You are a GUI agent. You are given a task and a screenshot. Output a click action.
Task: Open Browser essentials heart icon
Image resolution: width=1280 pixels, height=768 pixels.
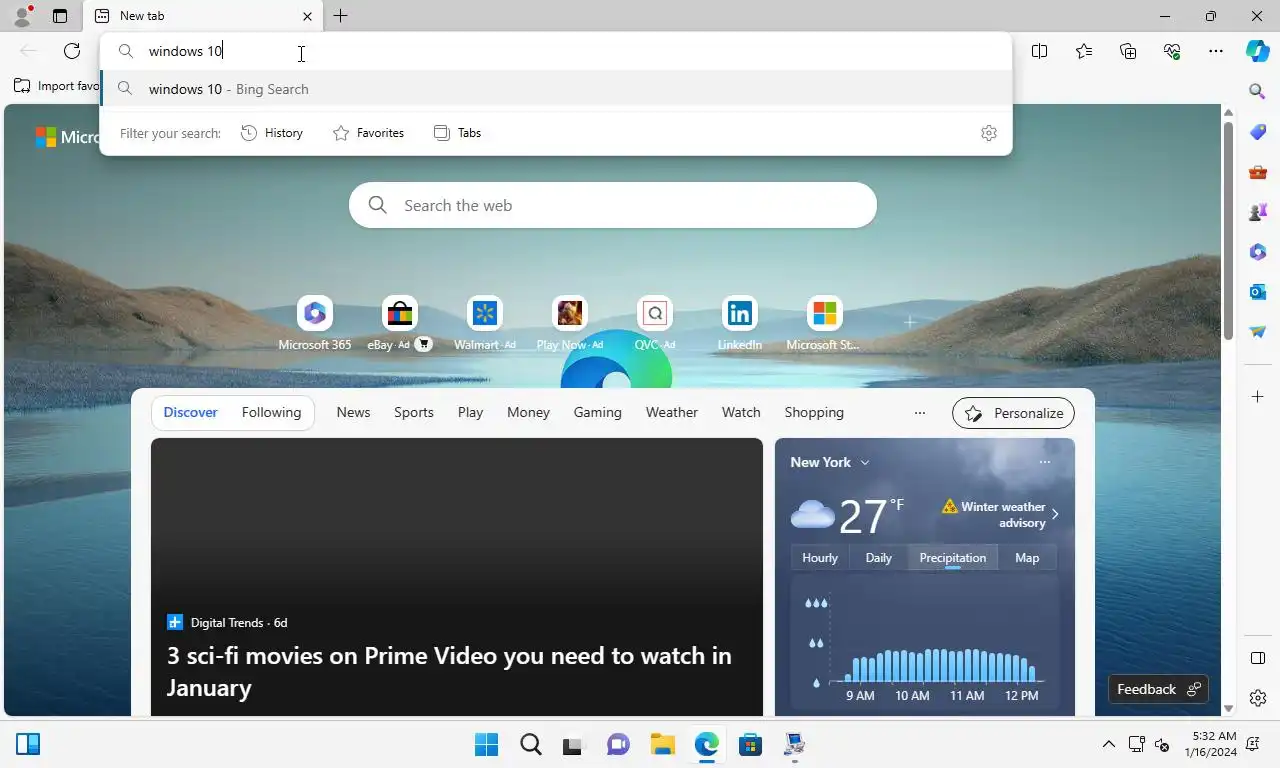click(x=1172, y=51)
